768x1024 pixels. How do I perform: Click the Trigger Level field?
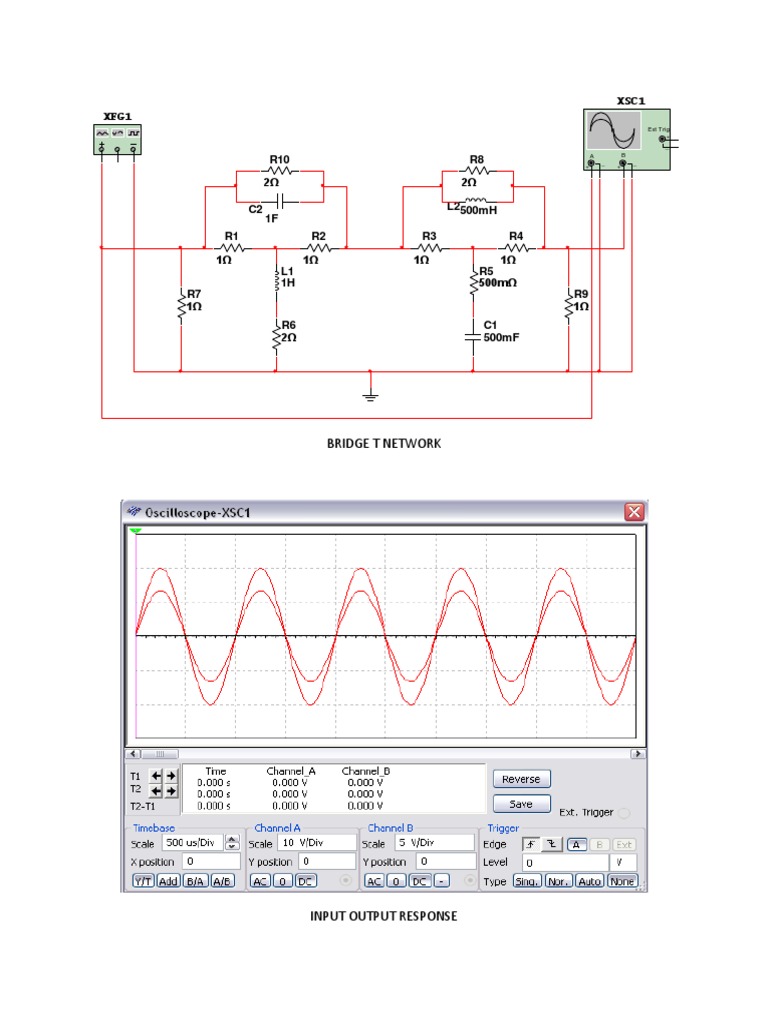point(566,863)
